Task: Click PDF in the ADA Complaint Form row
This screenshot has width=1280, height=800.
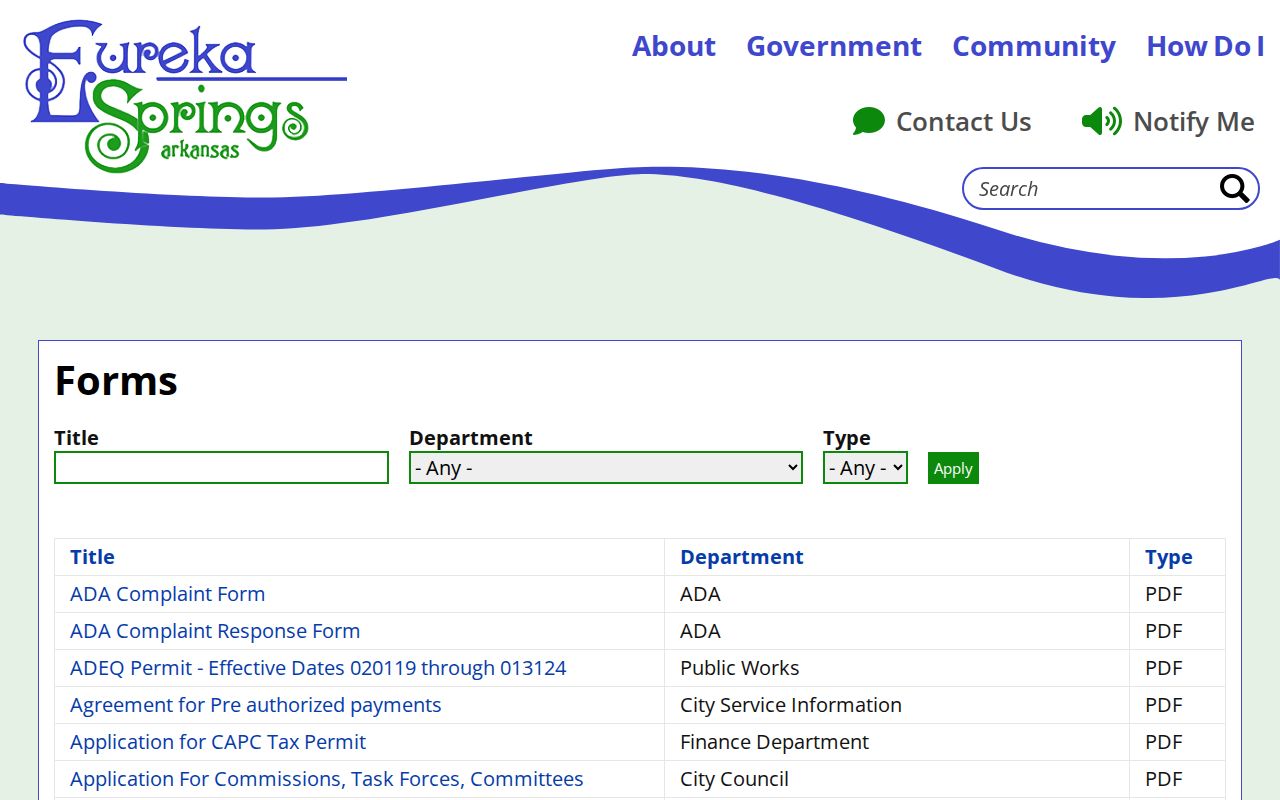Action: [x=1164, y=594]
